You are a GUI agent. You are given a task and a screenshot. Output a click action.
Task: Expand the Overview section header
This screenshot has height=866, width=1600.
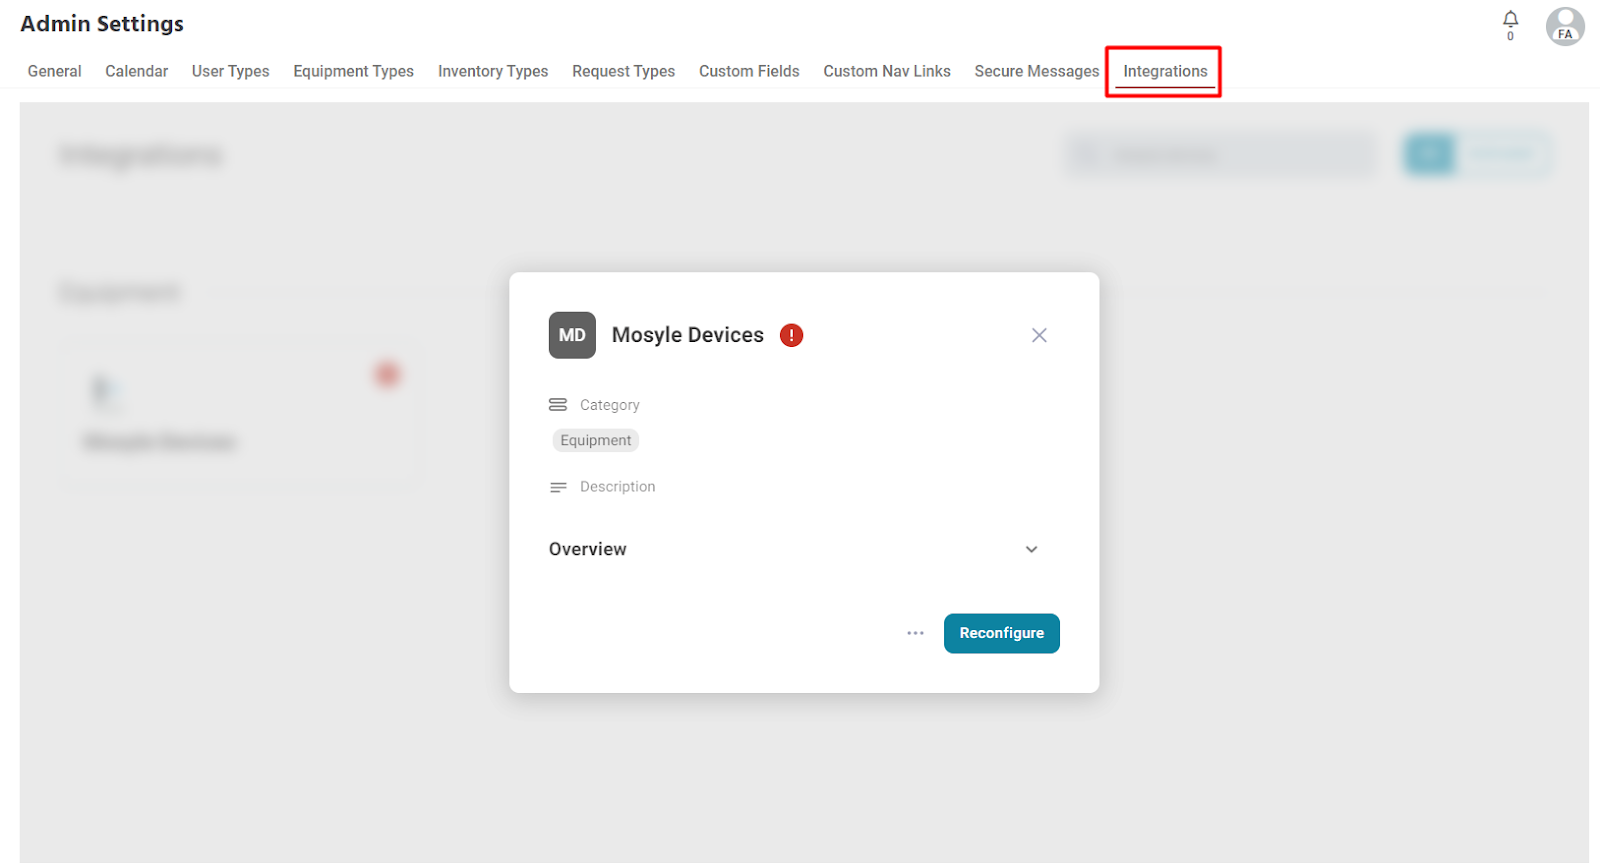[x=794, y=549]
